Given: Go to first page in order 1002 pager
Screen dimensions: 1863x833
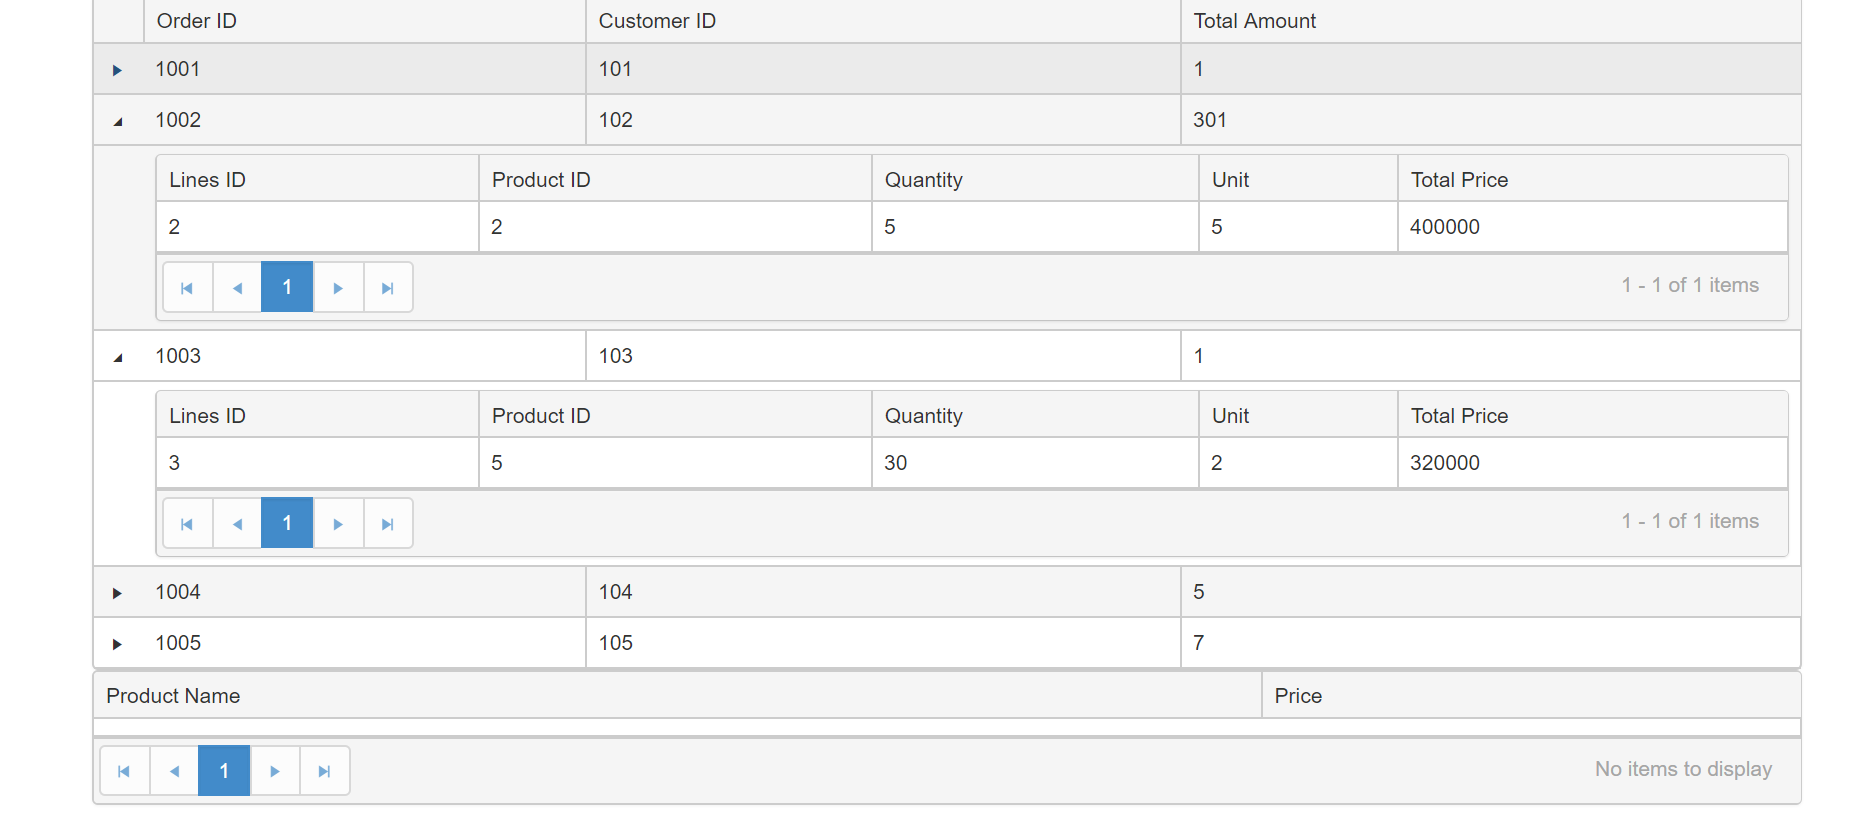Looking at the screenshot, I should (x=187, y=288).
